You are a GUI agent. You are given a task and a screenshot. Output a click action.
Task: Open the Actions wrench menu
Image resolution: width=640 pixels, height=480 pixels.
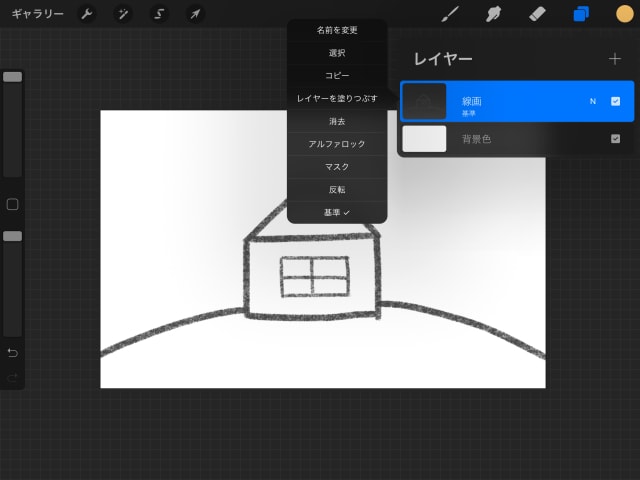[x=87, y=14]
